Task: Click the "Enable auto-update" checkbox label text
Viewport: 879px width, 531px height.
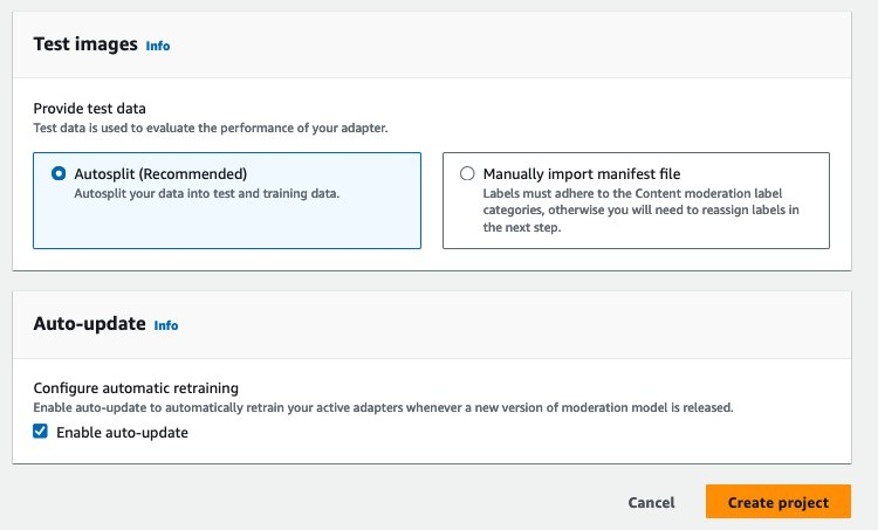Action: [x=122, y=433]
